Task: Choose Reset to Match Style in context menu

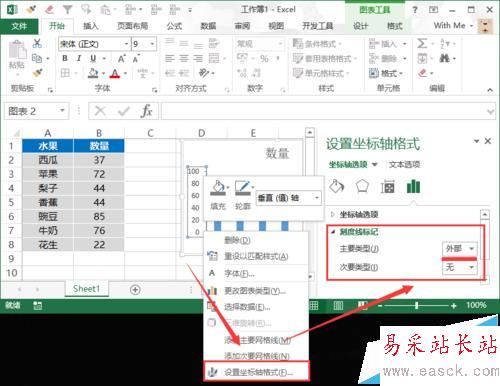Action: [256, 256]
